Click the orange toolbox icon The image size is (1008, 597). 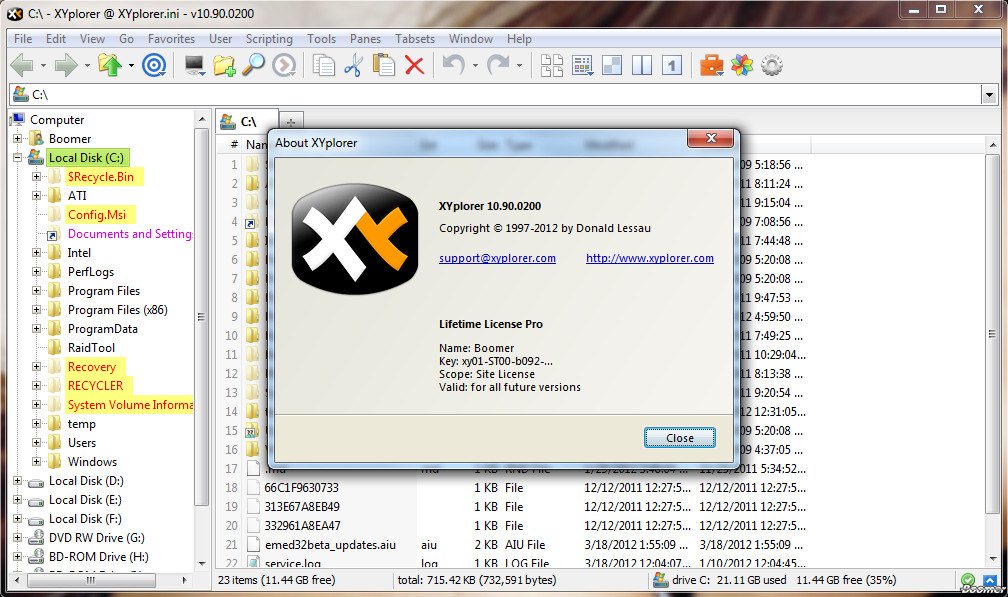(711, 65)
